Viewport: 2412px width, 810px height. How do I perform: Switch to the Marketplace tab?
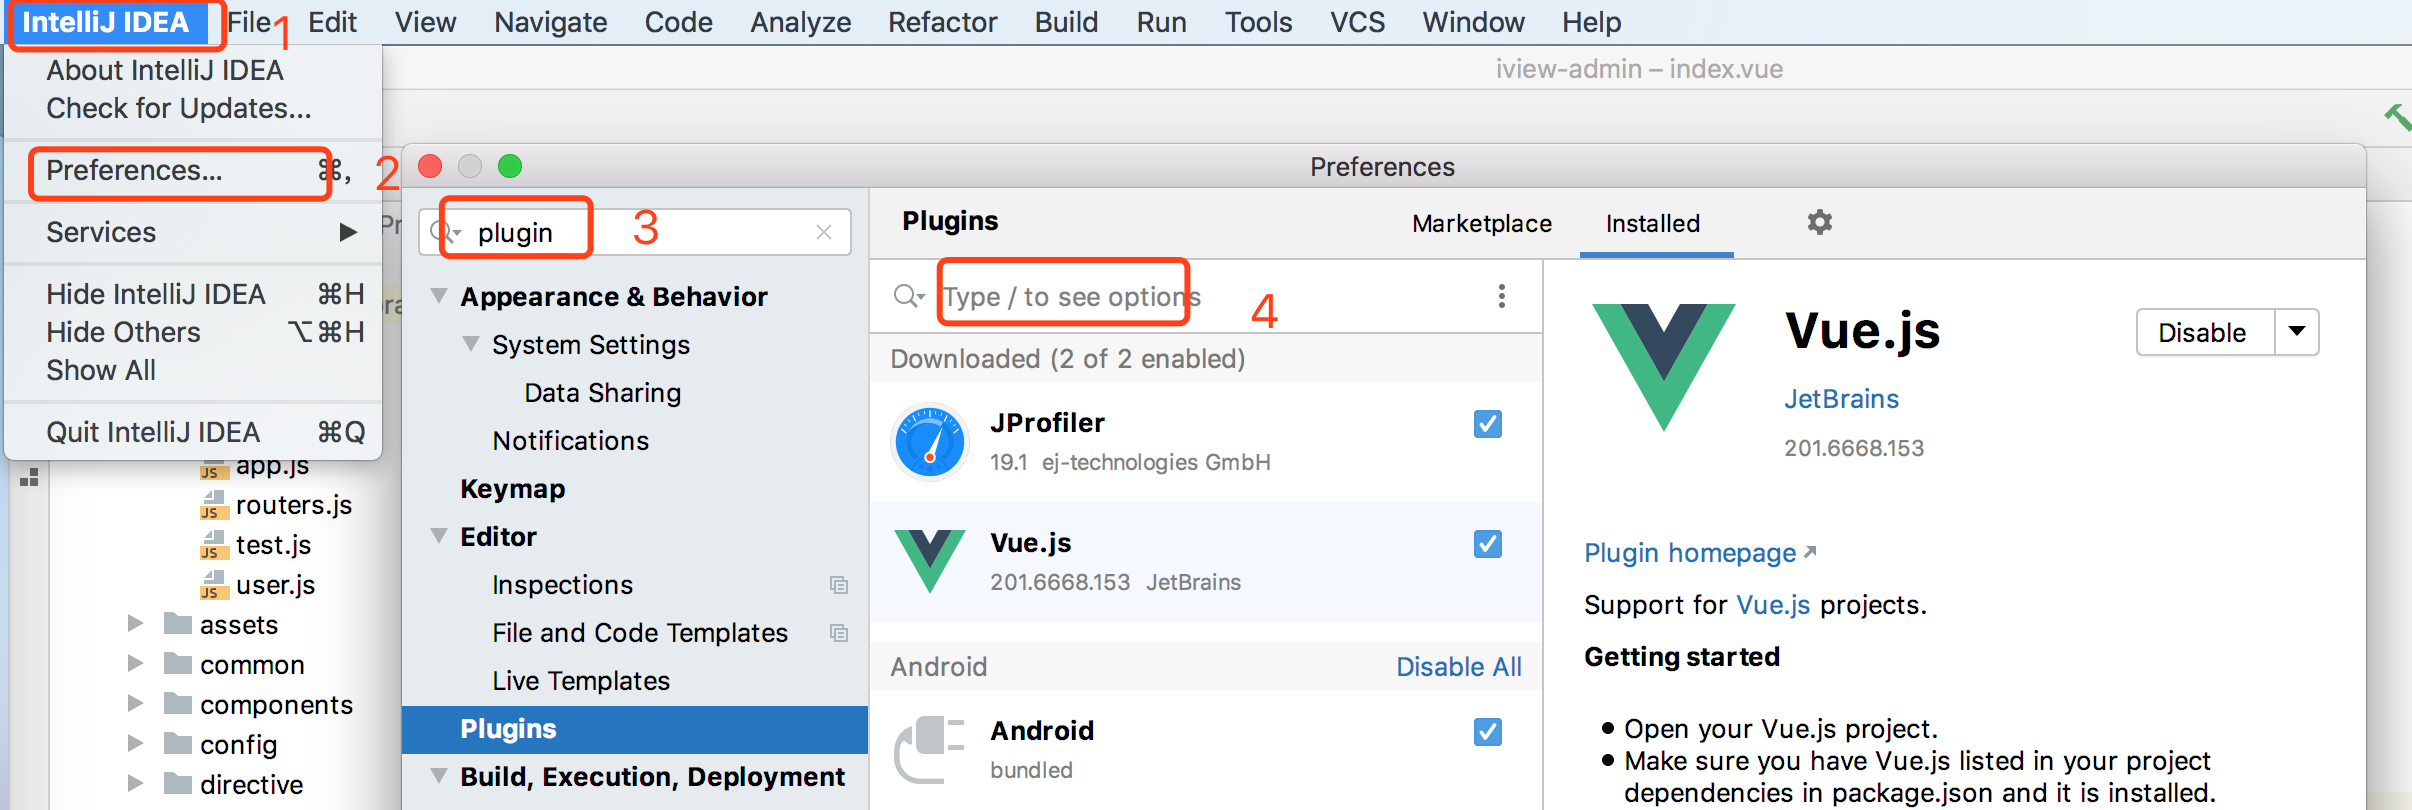tap(1481, 224)
